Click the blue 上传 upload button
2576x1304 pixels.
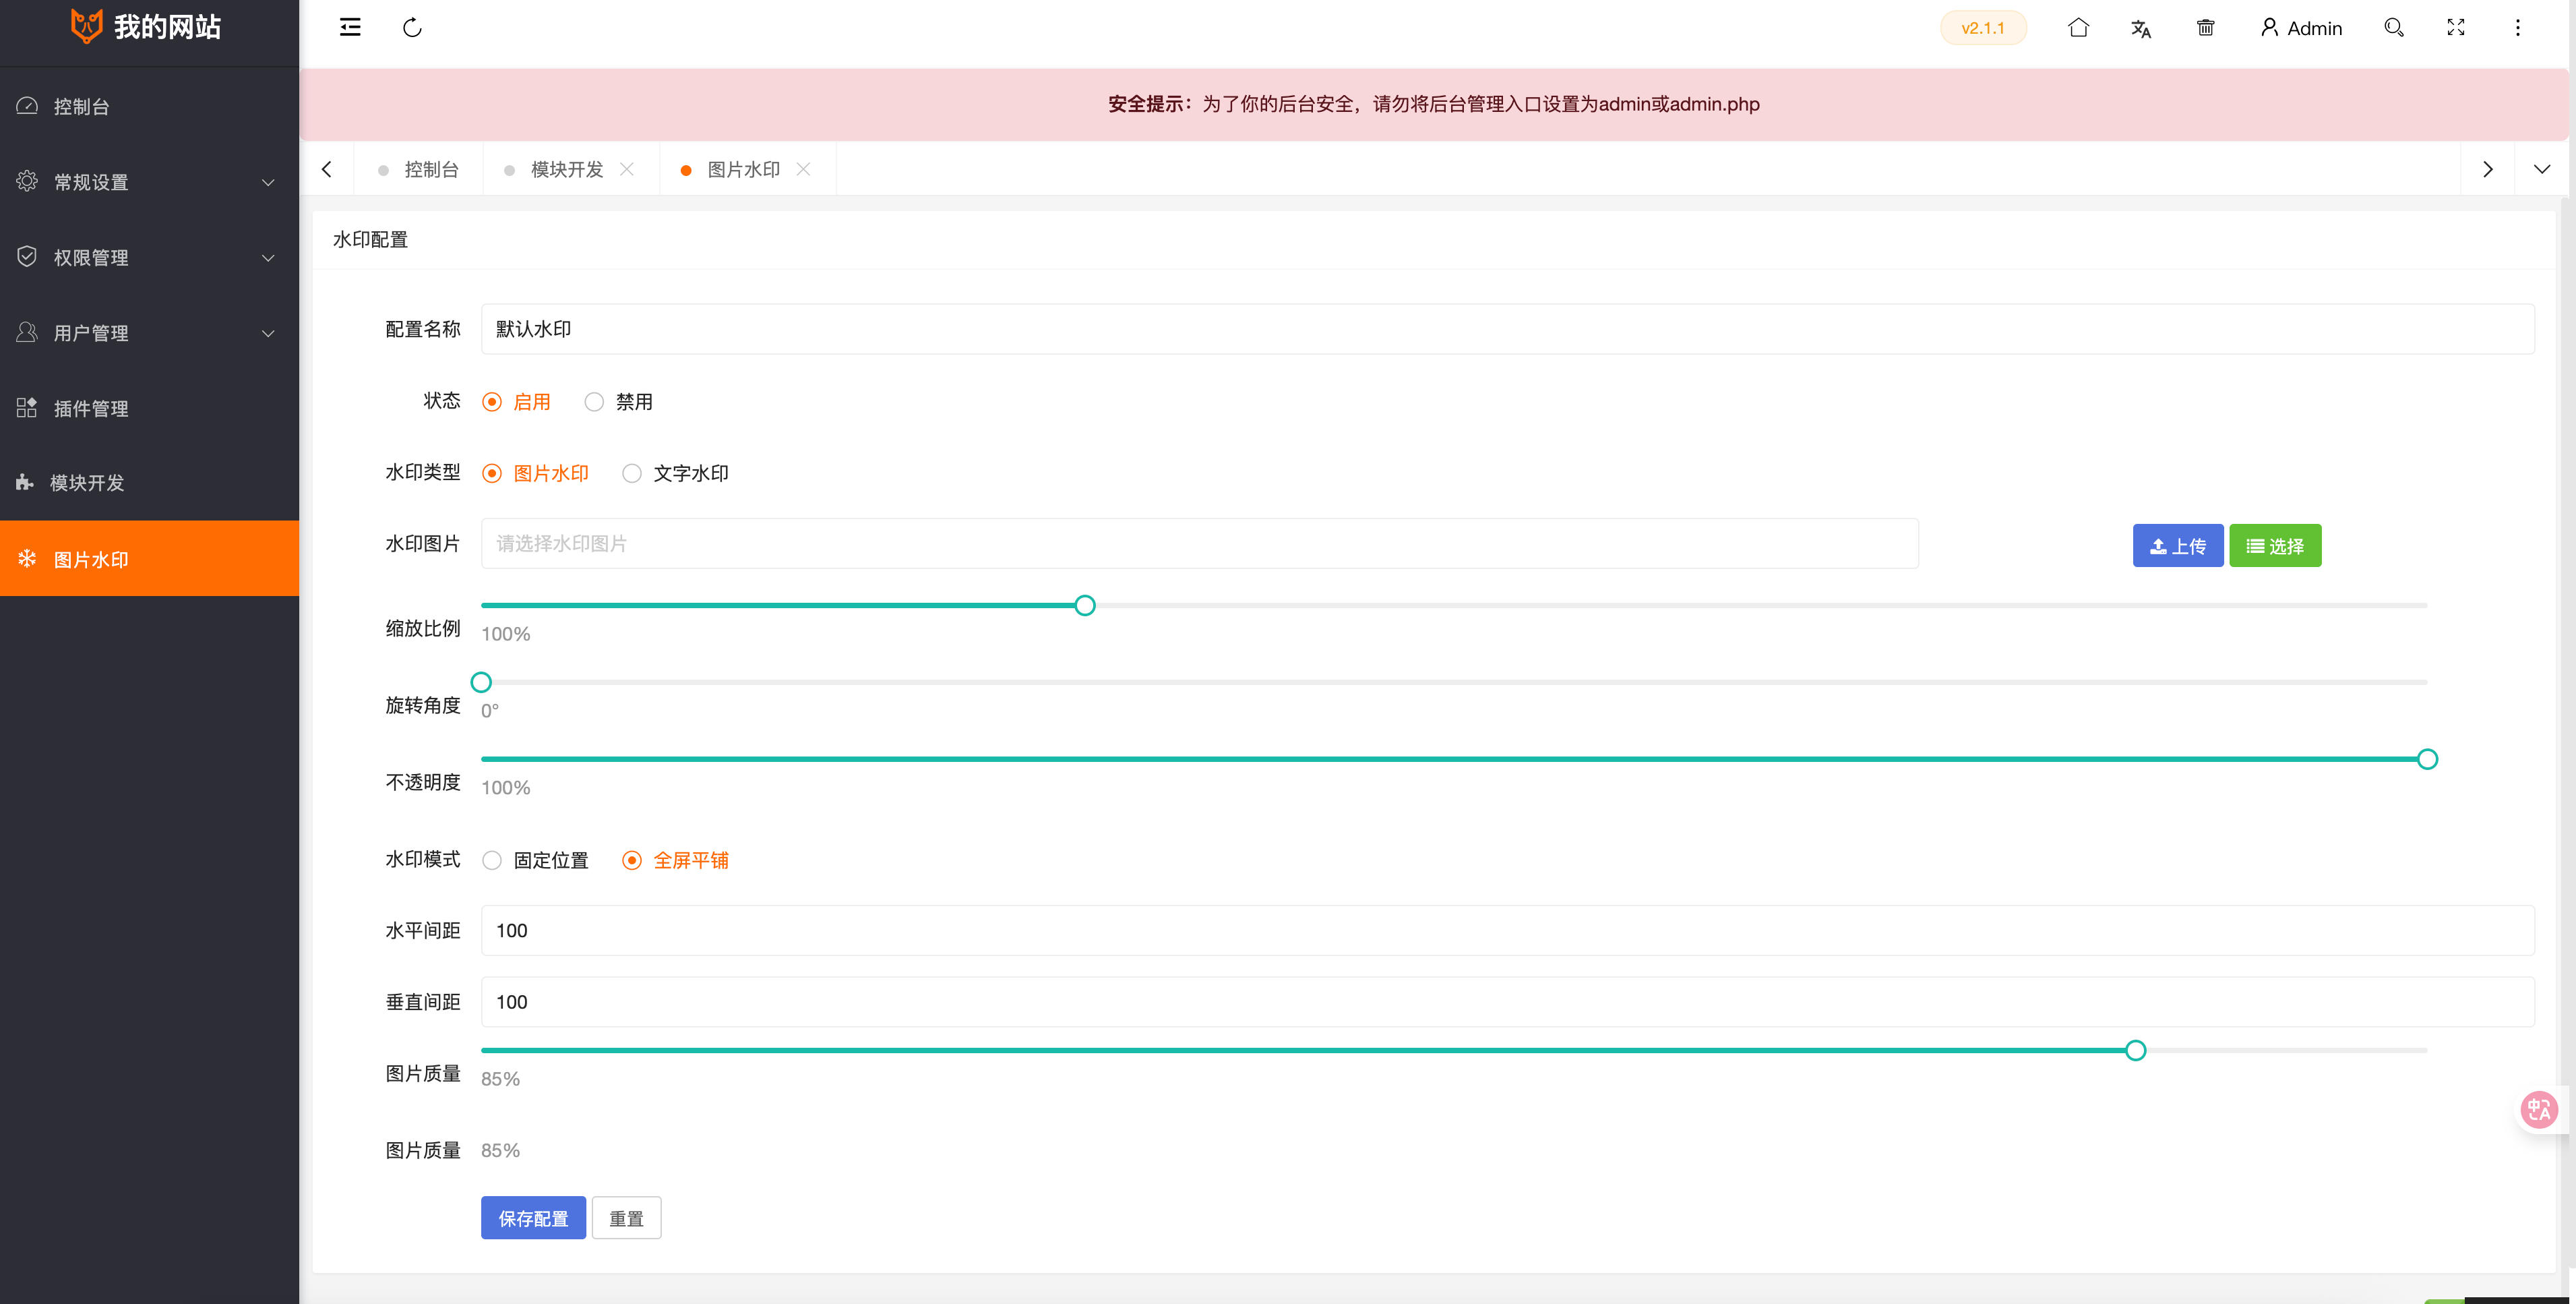pos(2177,546)
